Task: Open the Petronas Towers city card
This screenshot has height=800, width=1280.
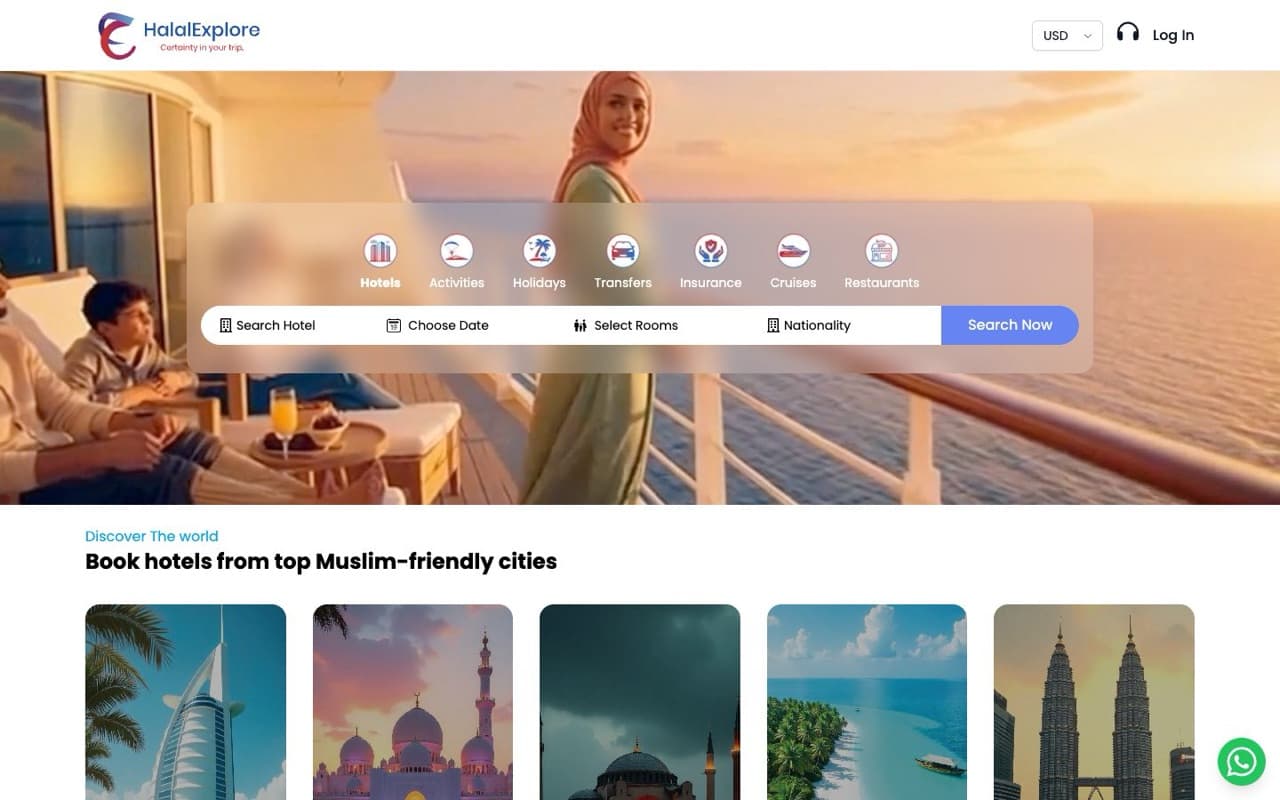Action: [x=1094, y=702]
